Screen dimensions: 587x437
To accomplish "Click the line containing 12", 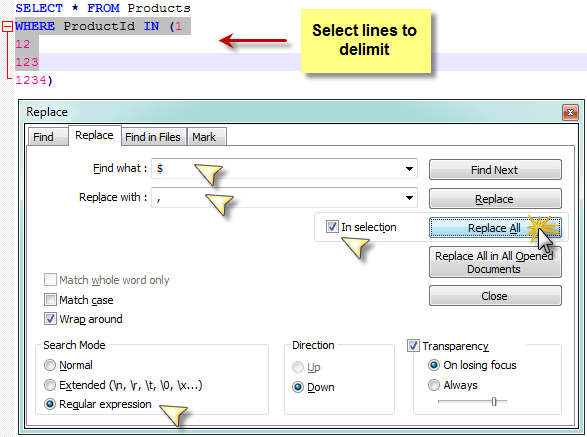I will coord(22,44).
